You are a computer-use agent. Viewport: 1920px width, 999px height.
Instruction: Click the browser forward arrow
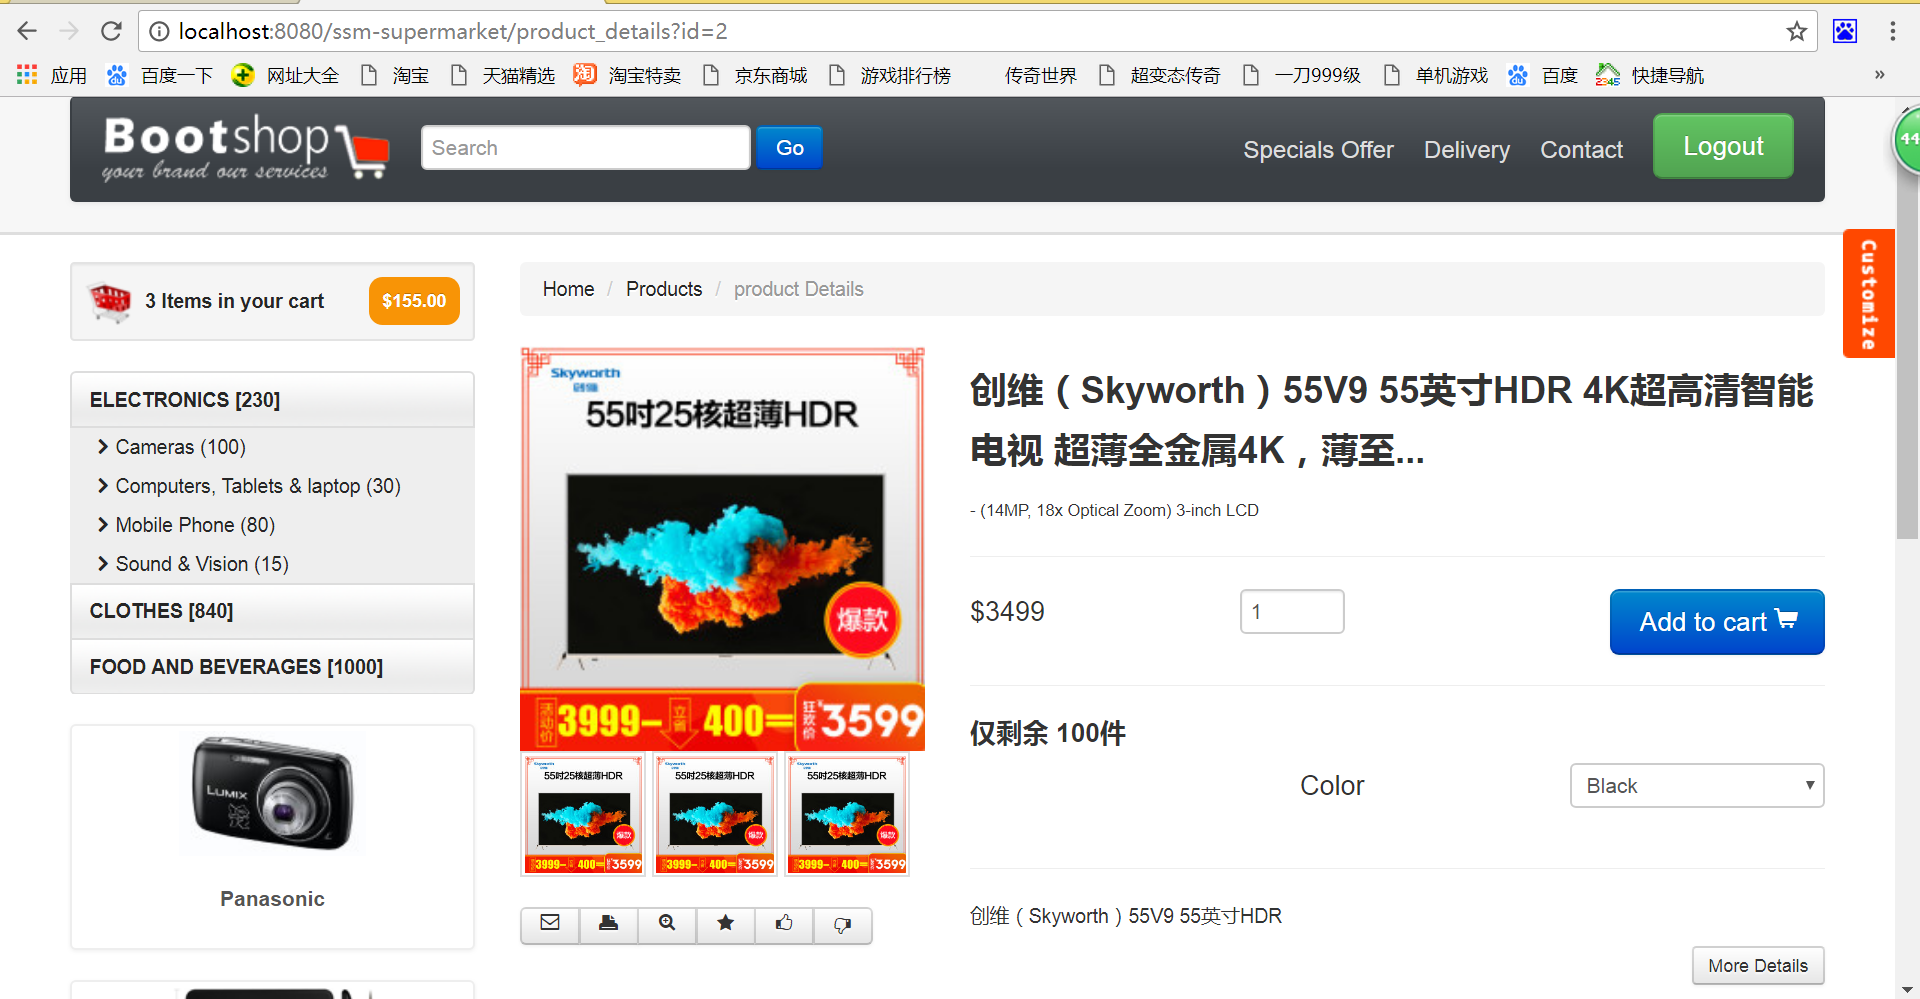pos(69,31)
